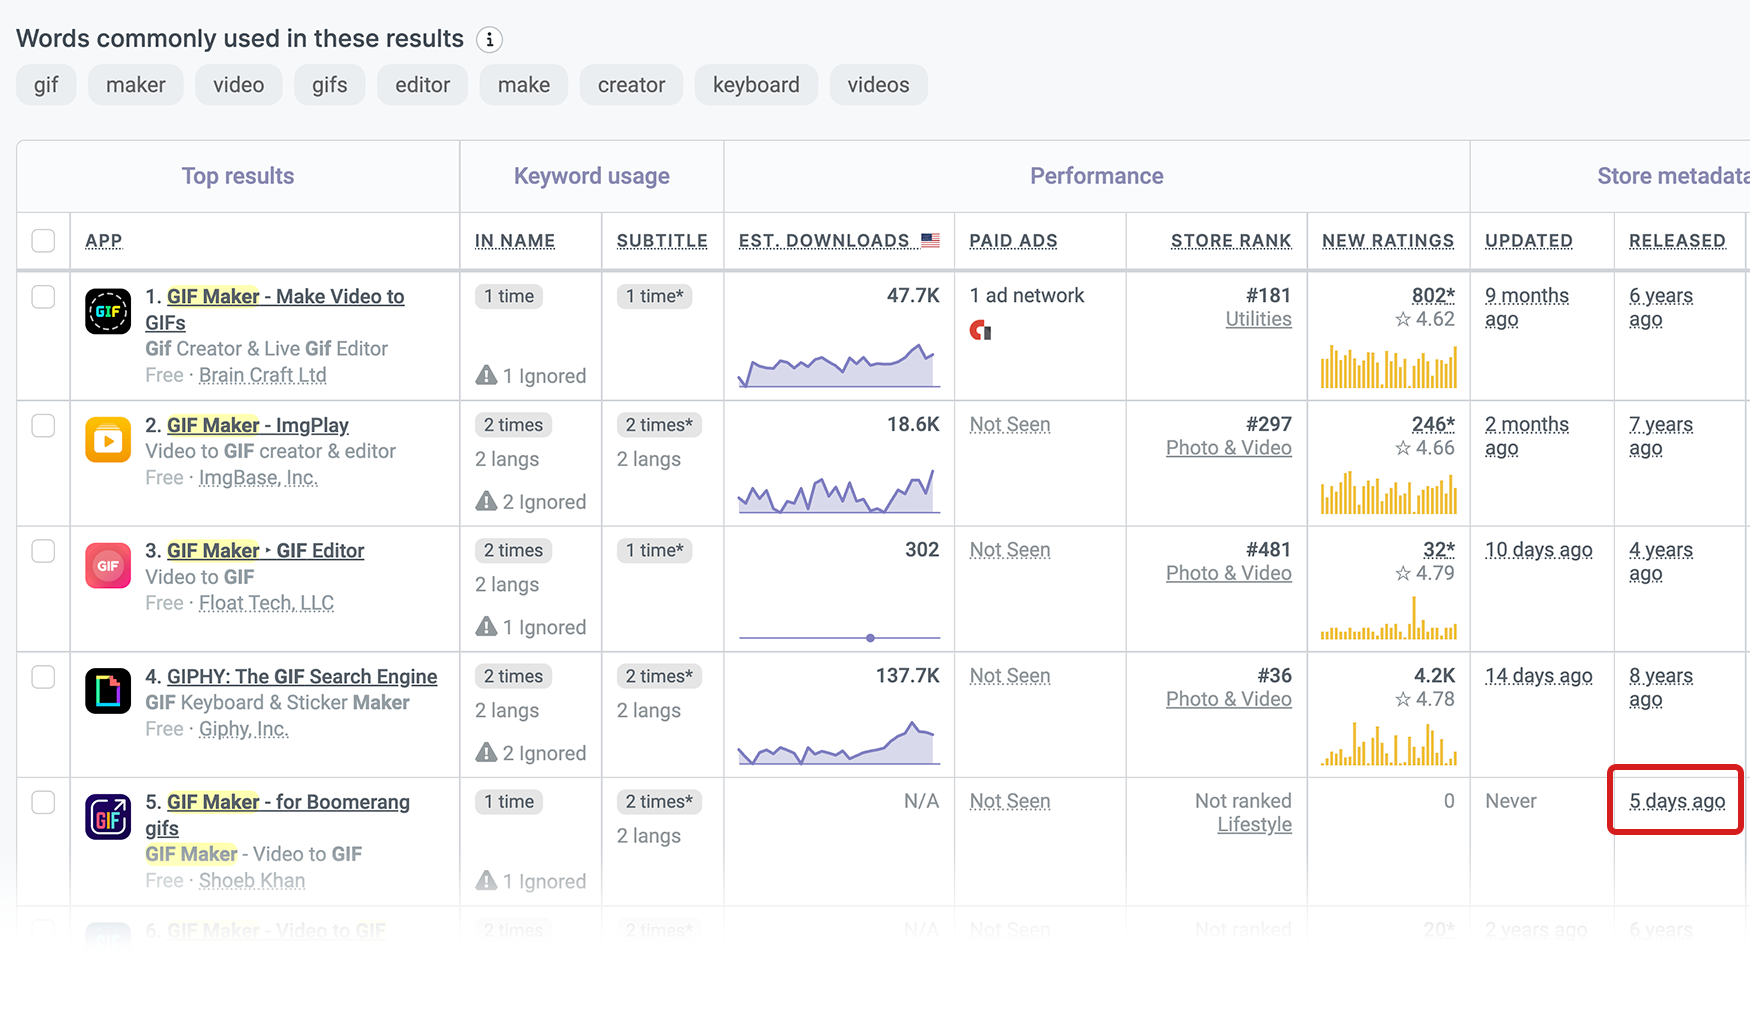The height and width of the screenshot is (1019, 1750).
Task: Open the Boomerang gifs app icon
Action: click(x=108, y=817)
